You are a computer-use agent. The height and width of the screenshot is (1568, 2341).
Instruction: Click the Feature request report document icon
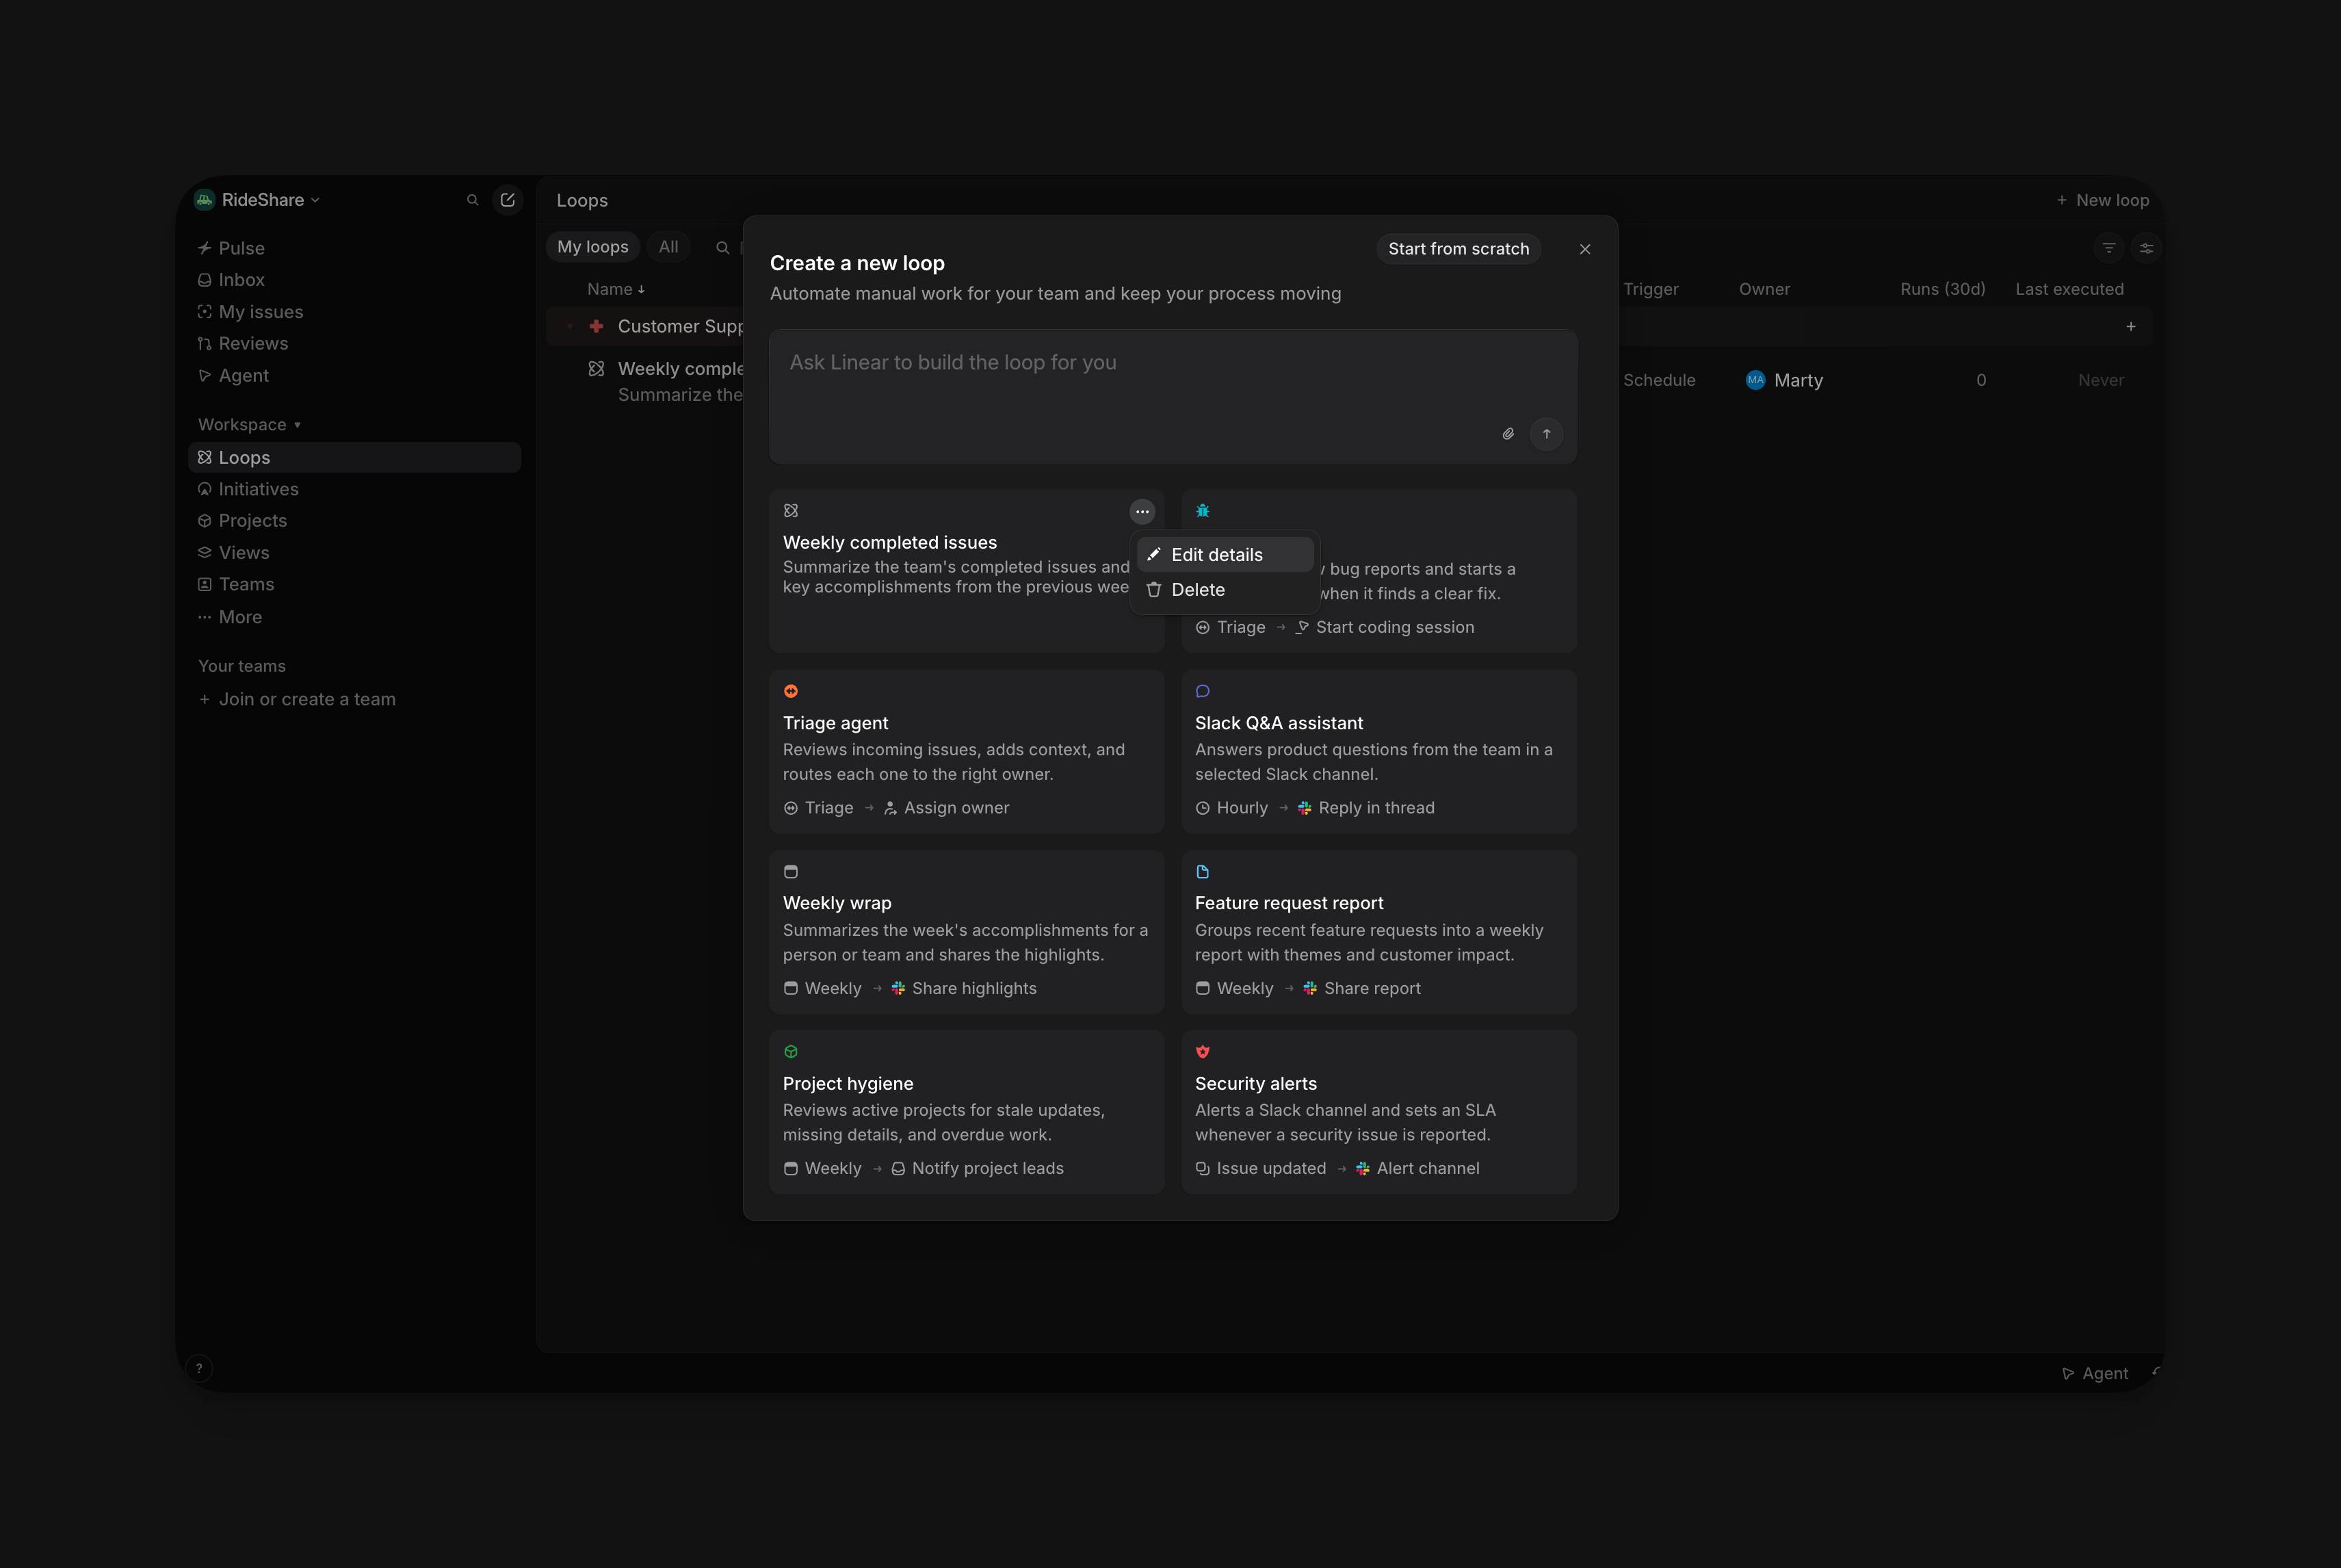[1203, 872]
